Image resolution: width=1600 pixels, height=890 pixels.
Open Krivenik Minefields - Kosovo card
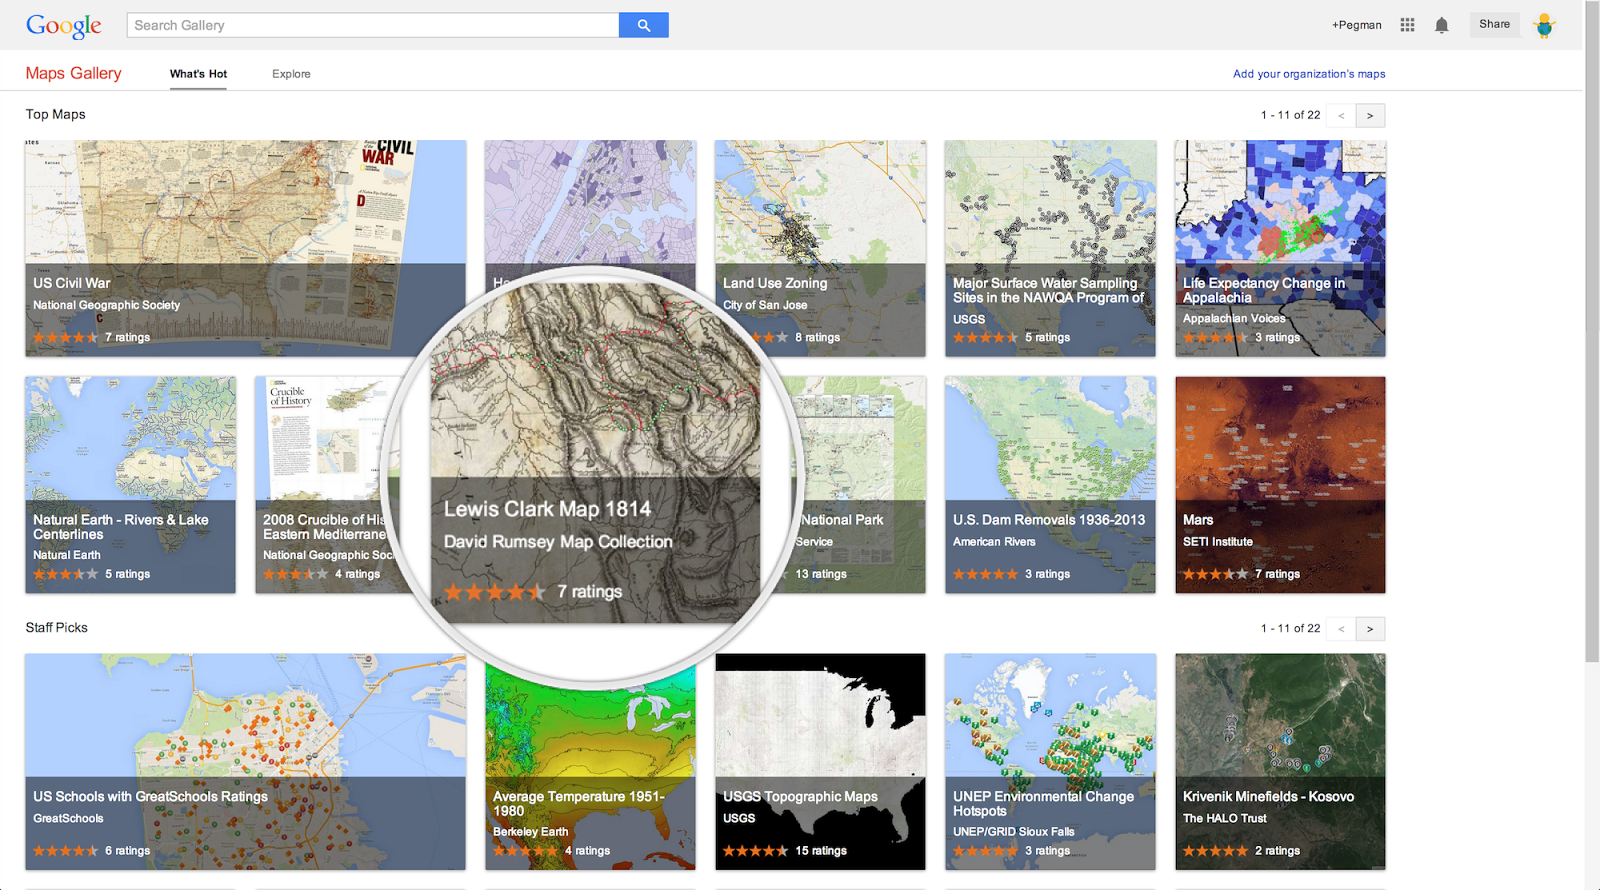(1280, 762)
